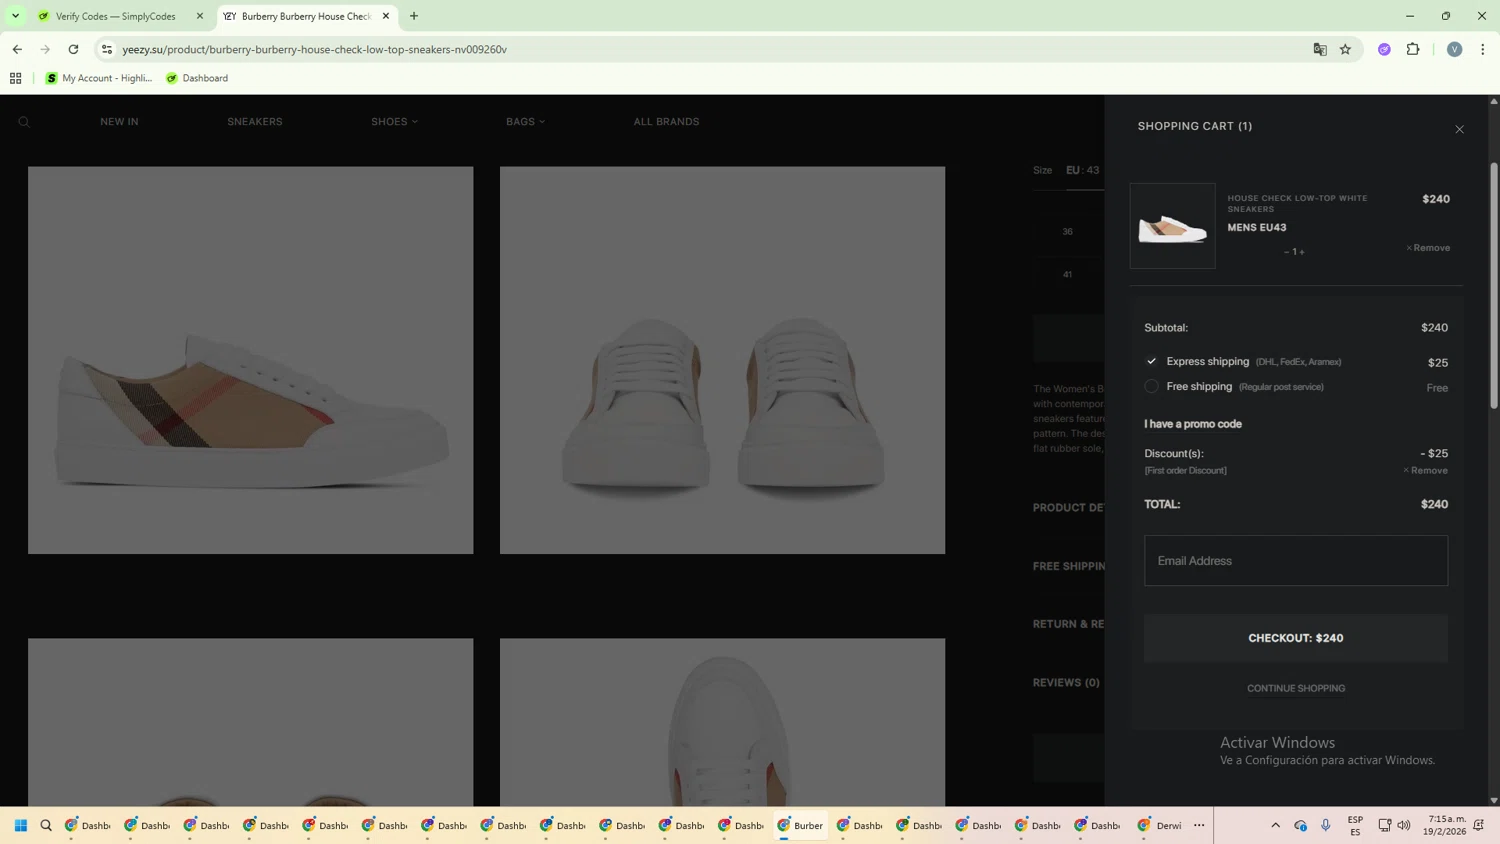Open the Chrome profile avatar
The image size is (1500, 844).
pyautogui.click(x=1454, y=49)
